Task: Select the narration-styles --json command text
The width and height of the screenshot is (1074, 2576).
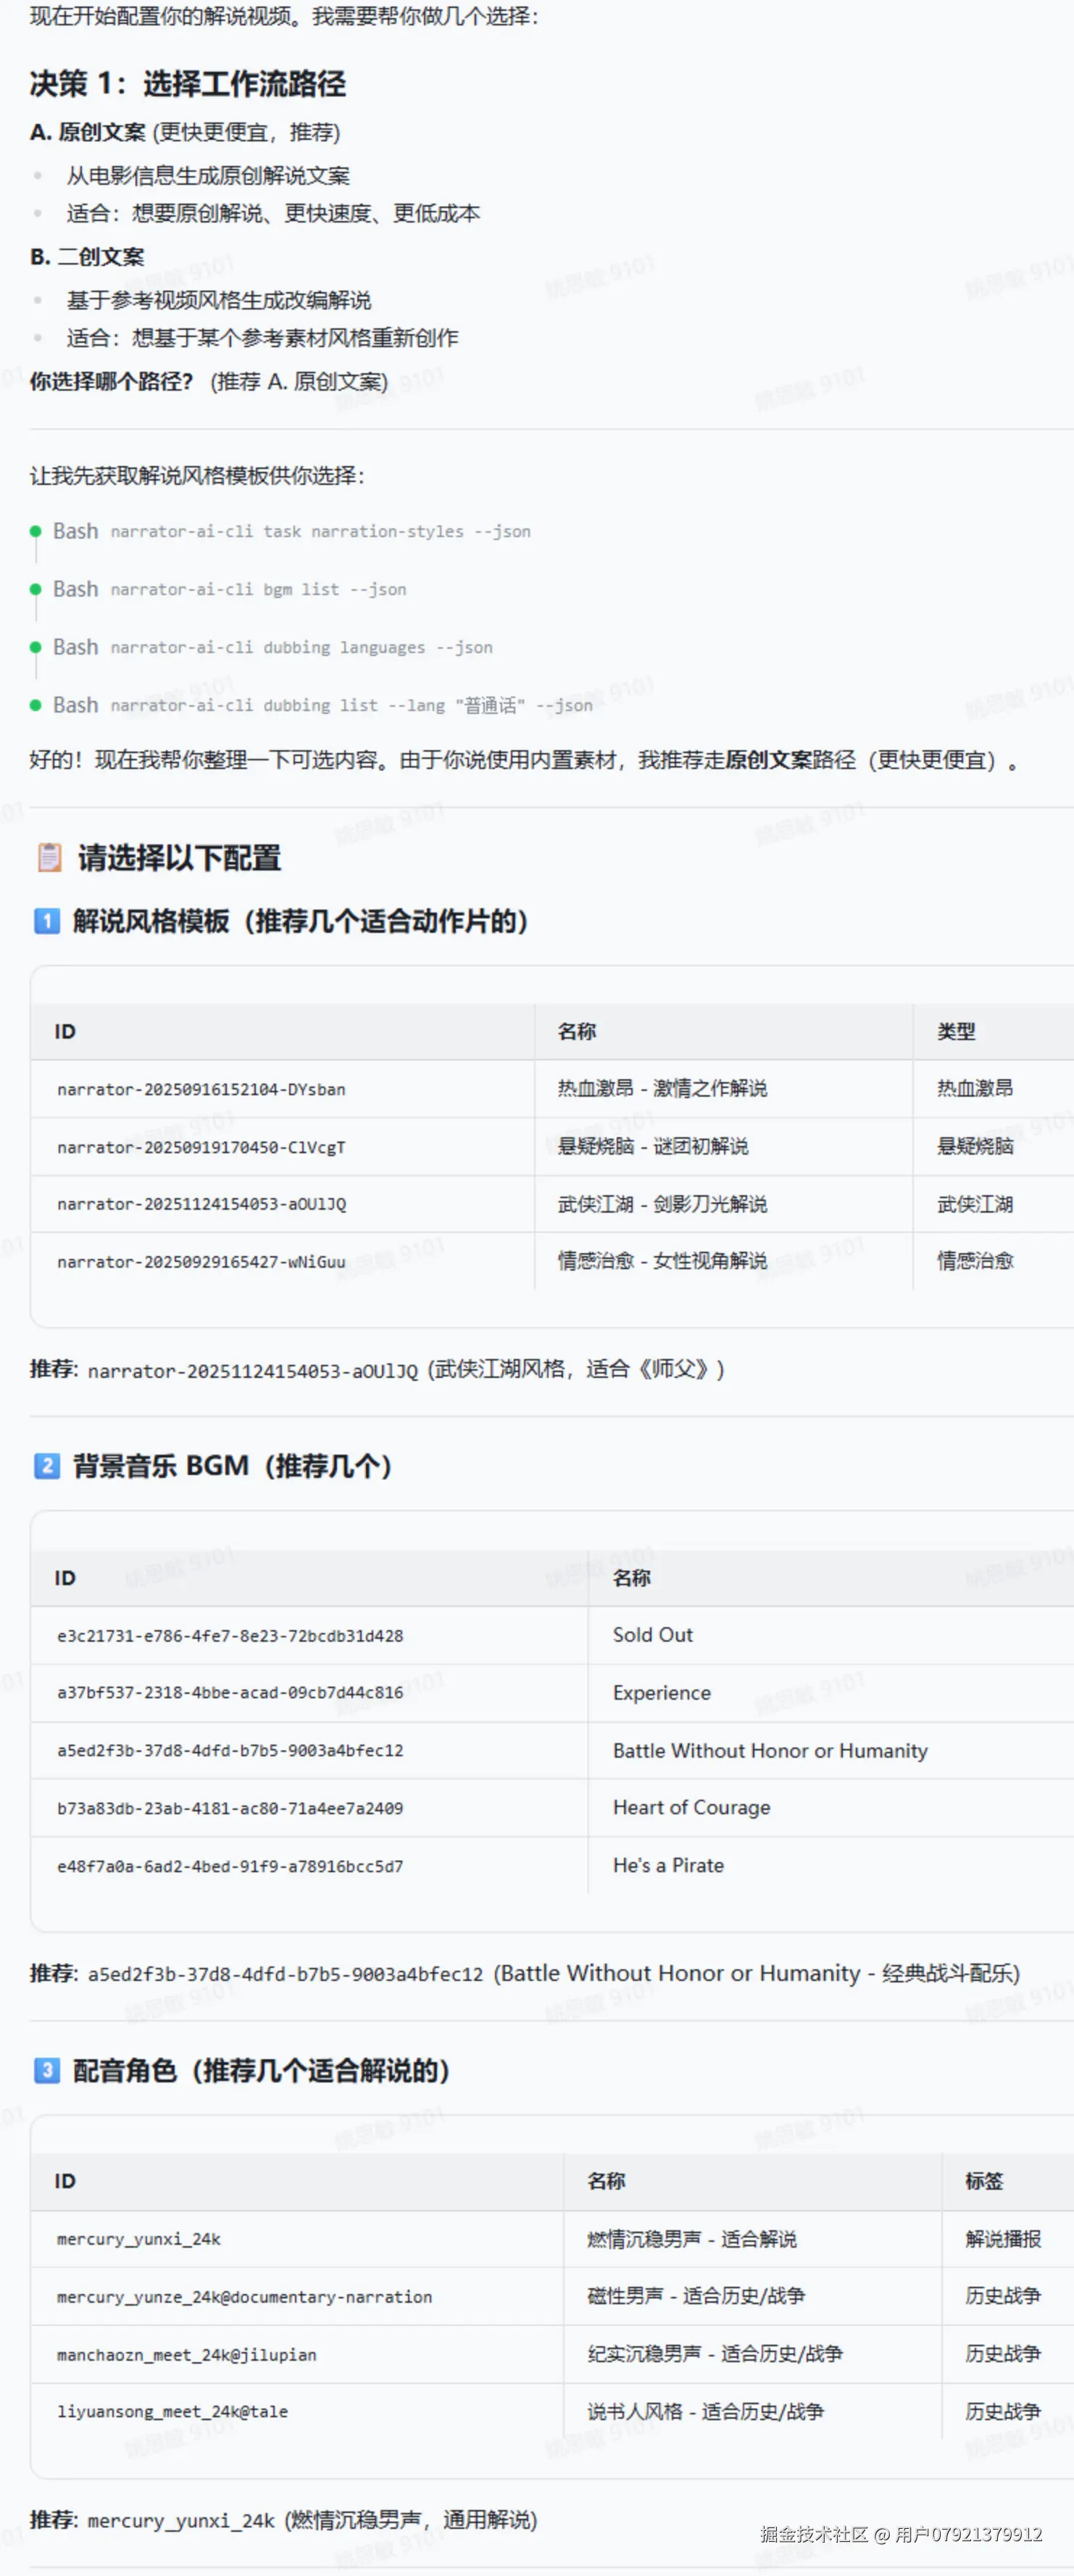Action: [x=320, y=531]
